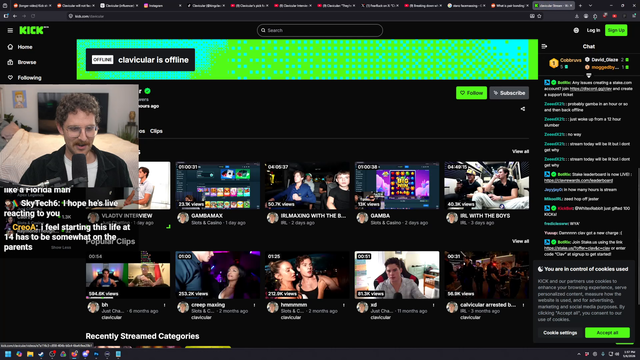Open options menu for 'hmmmmm' clip
The image size is (640, 360).
click(344, 305)
